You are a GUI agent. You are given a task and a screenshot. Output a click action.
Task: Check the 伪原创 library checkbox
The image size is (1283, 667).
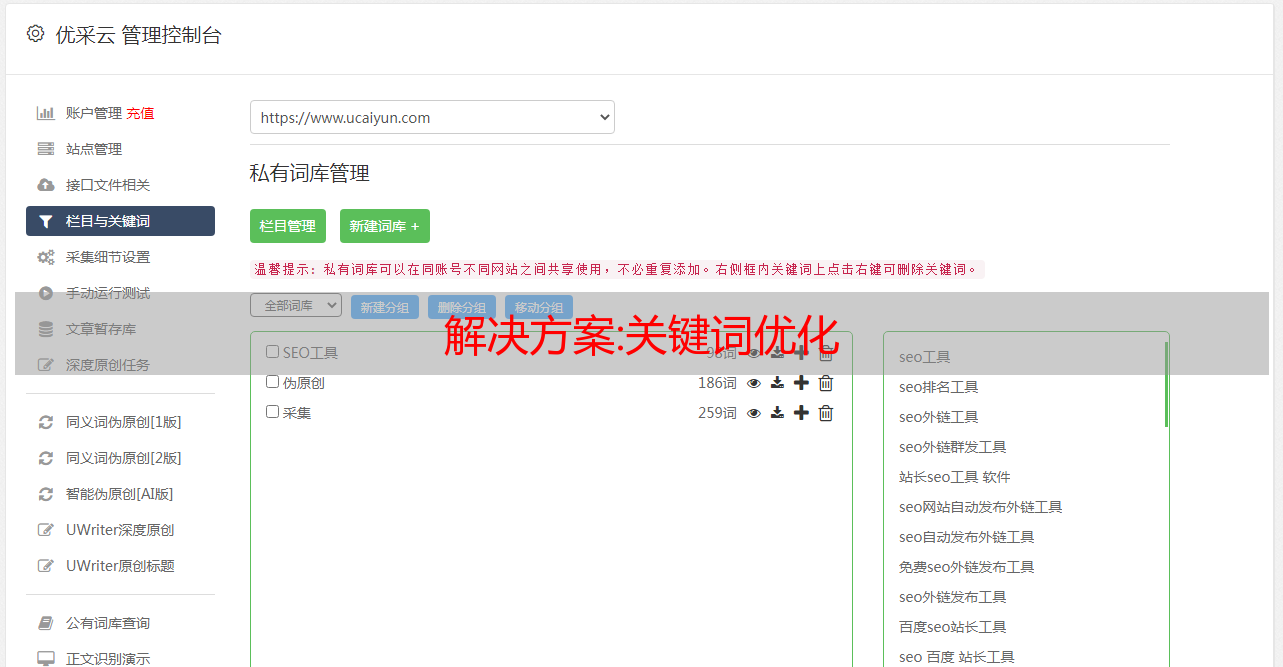(272, 382)
